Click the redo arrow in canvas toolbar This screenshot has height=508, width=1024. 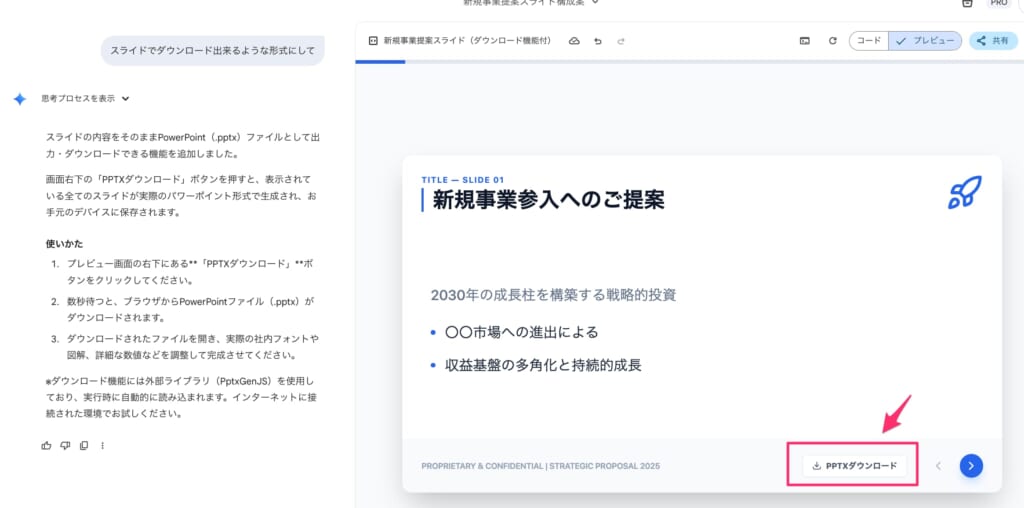621,41
